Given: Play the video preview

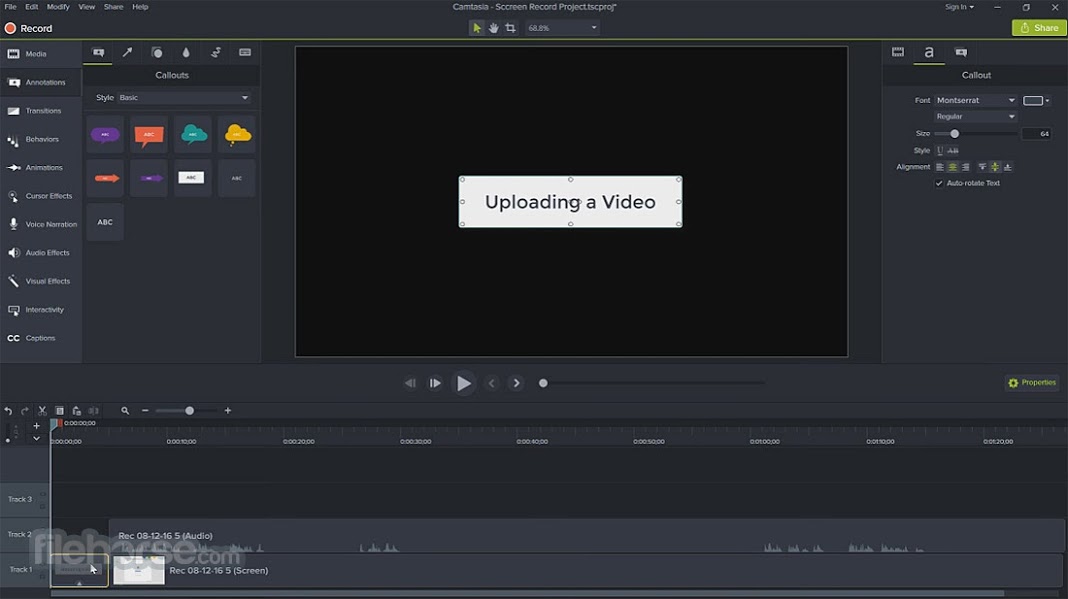Looking at the screenshot, I should point(463,384).
